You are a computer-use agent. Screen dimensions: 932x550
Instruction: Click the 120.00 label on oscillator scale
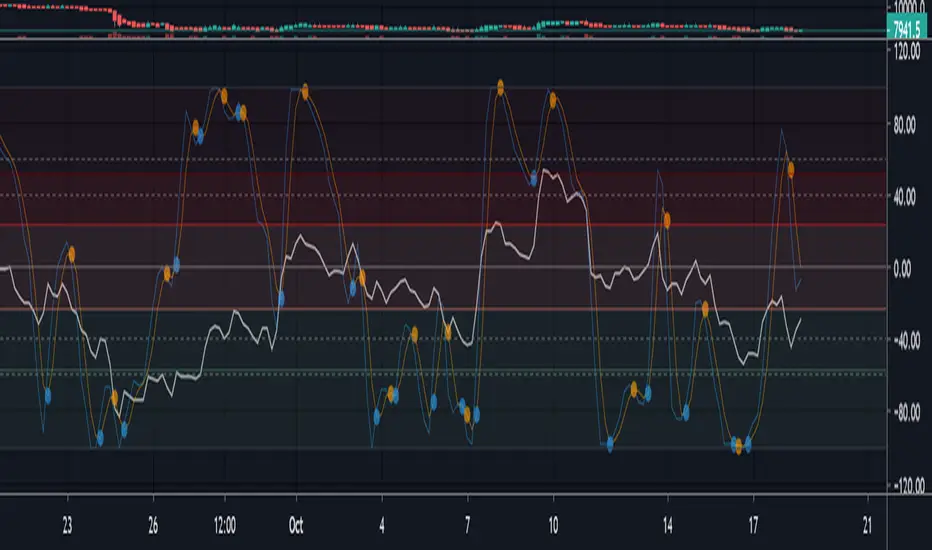click(909, 54)
